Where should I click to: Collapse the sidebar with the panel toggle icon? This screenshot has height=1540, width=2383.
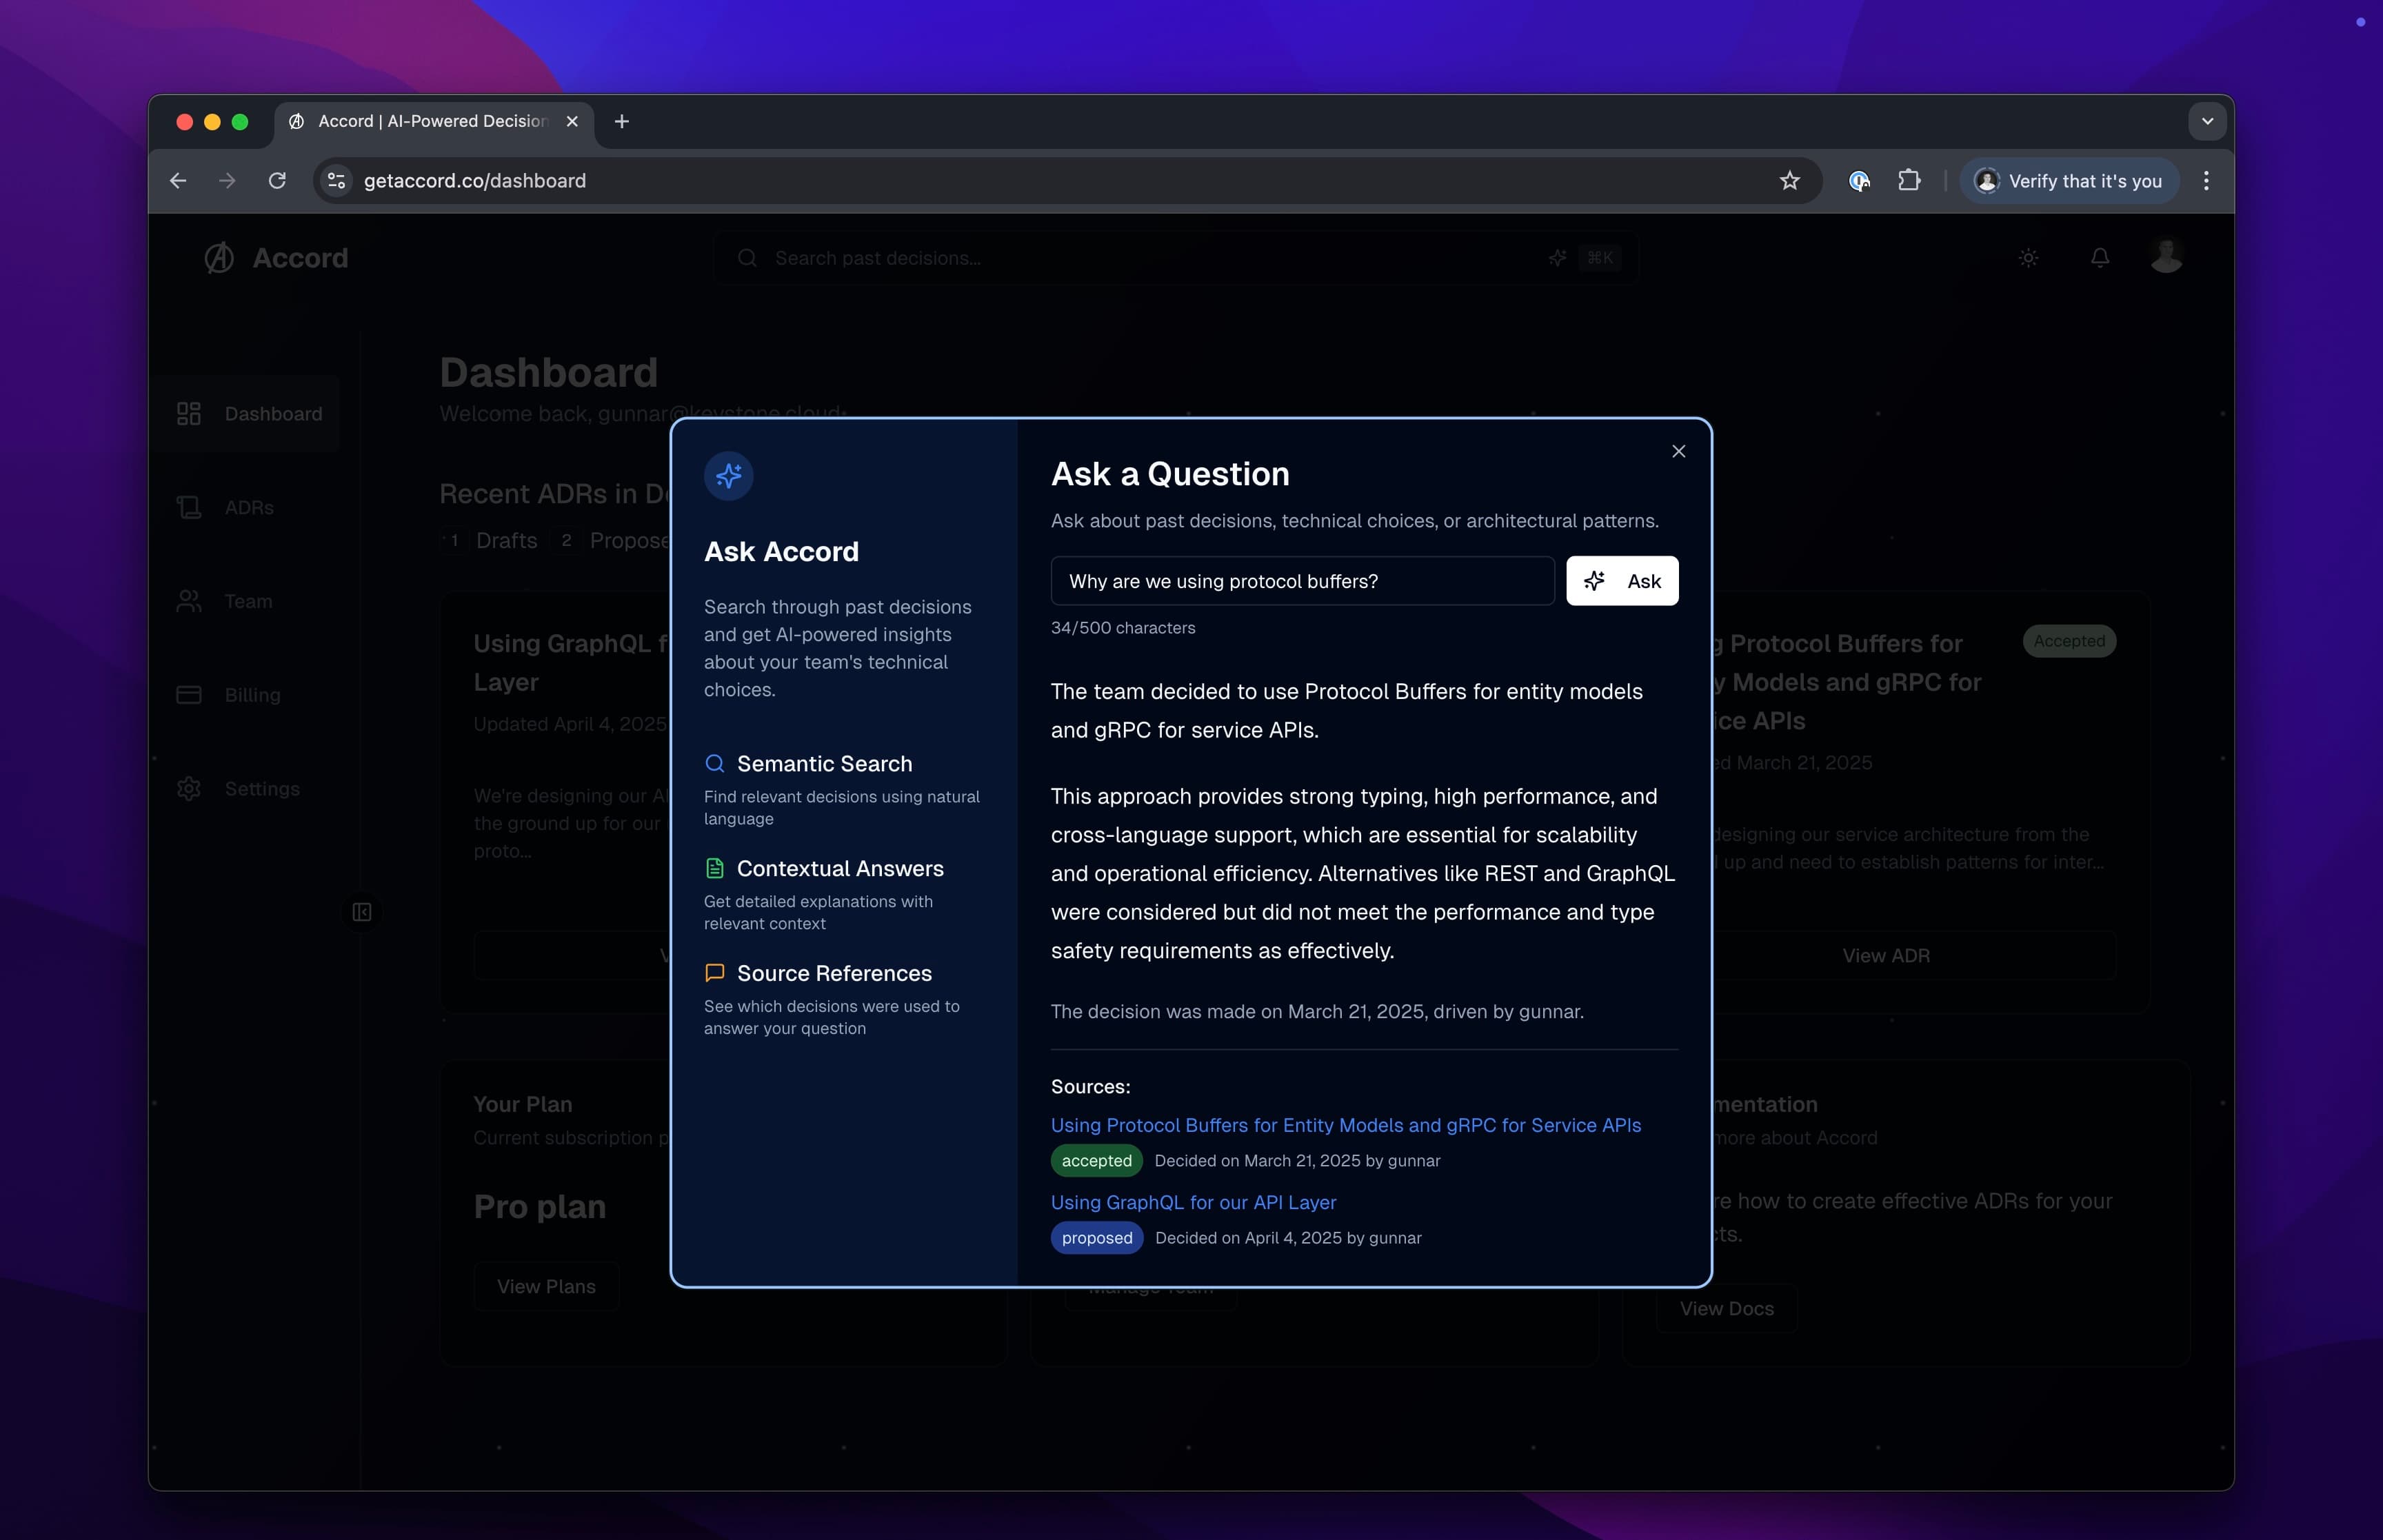tap(362, 912)
